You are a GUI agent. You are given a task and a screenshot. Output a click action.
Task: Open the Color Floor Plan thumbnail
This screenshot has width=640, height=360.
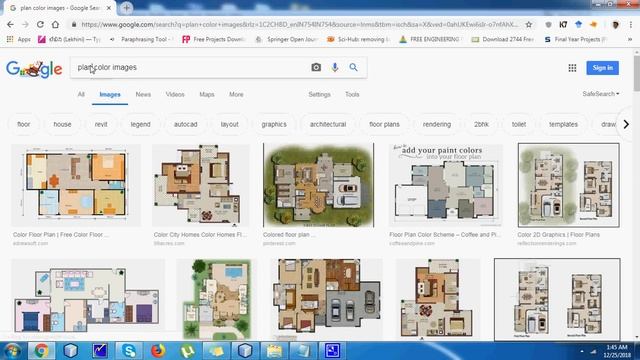pyautogui.click(x=76, y=185)
